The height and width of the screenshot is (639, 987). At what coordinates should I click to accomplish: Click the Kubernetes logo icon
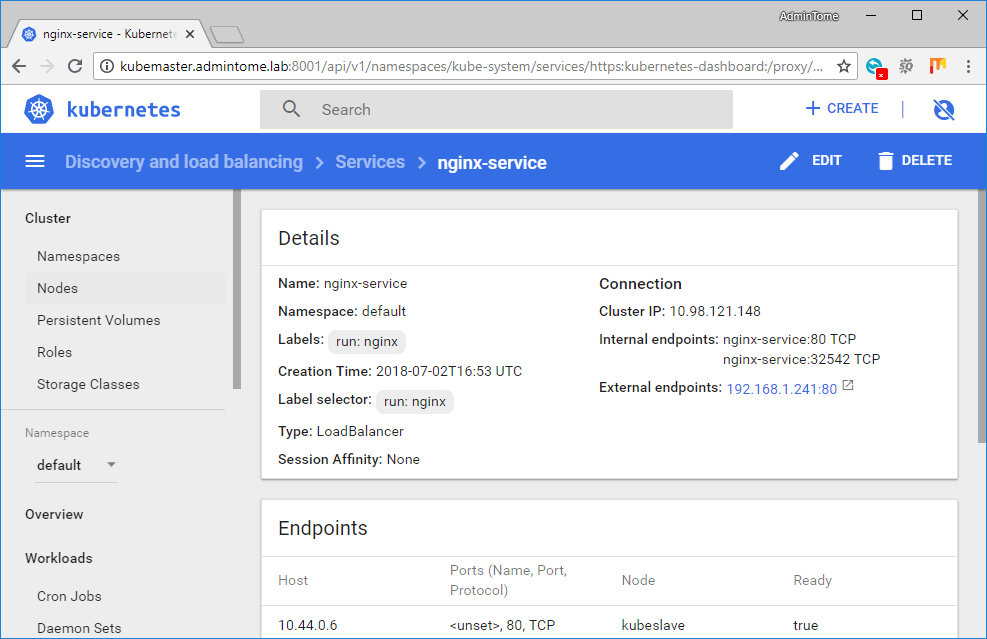coord(37,108)
